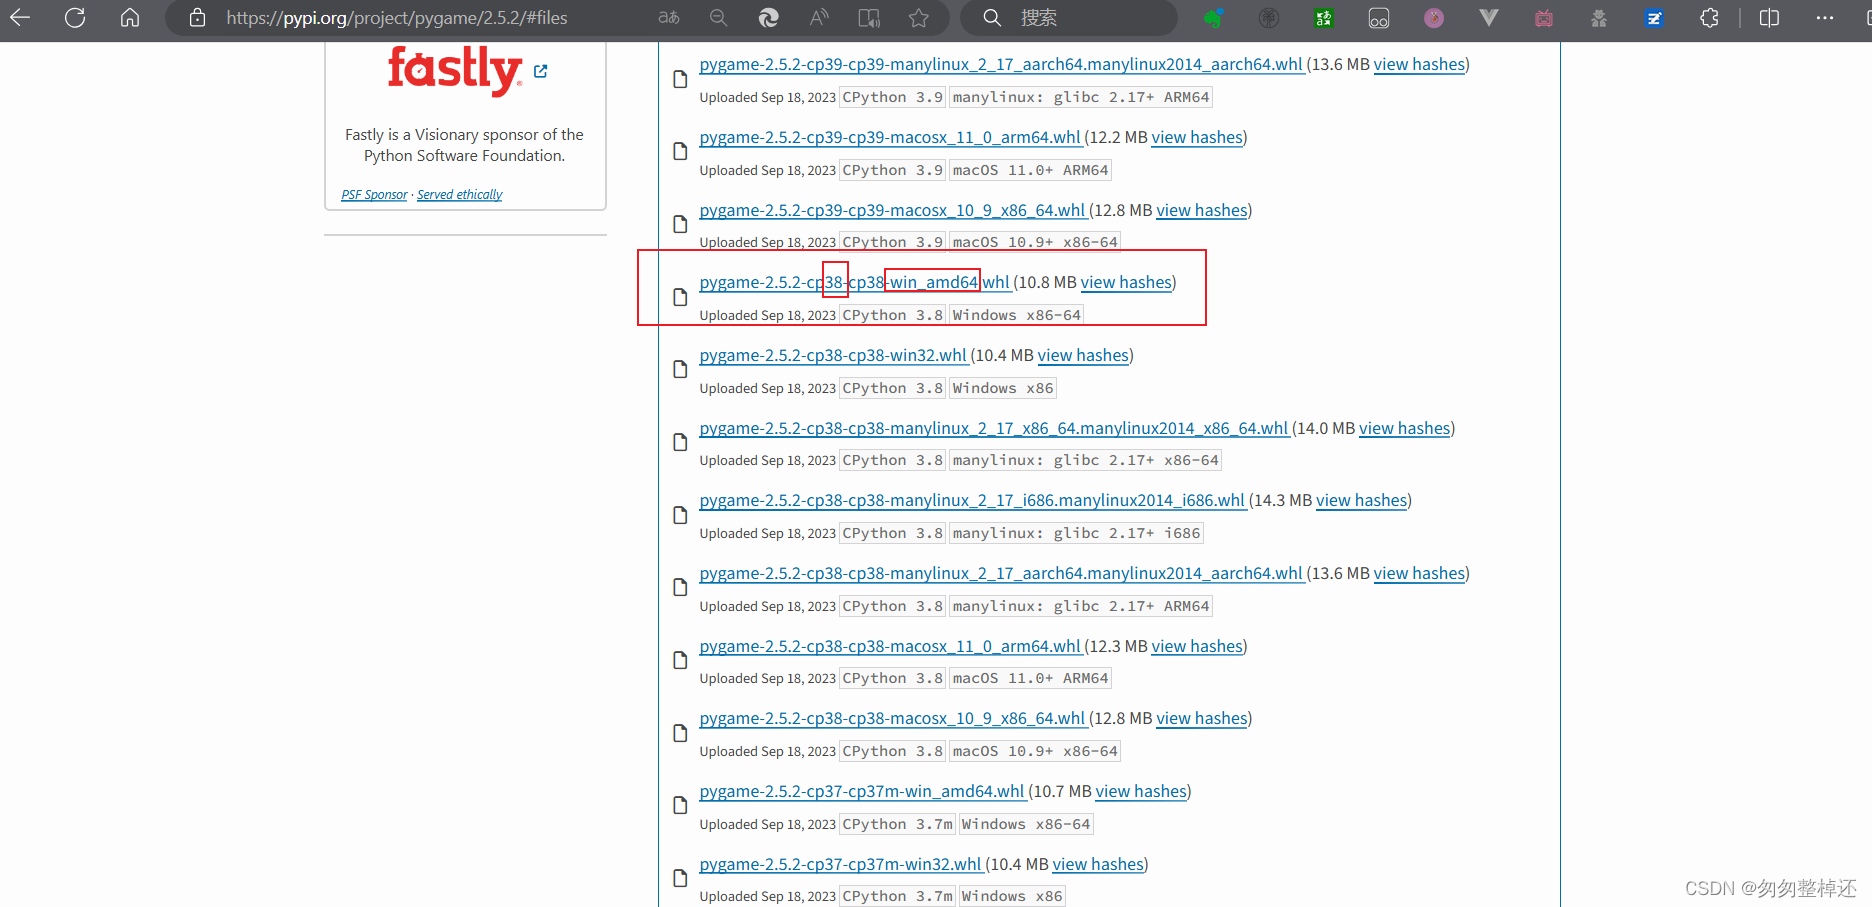View hashes for cp39 macosx_10_9_x86_64 wheel
The image size is (1872, 907).
tap(1202, 210)
